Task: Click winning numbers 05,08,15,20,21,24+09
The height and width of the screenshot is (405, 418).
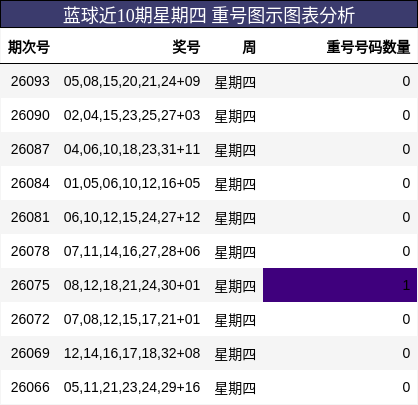Action: [x=132, y=81]
